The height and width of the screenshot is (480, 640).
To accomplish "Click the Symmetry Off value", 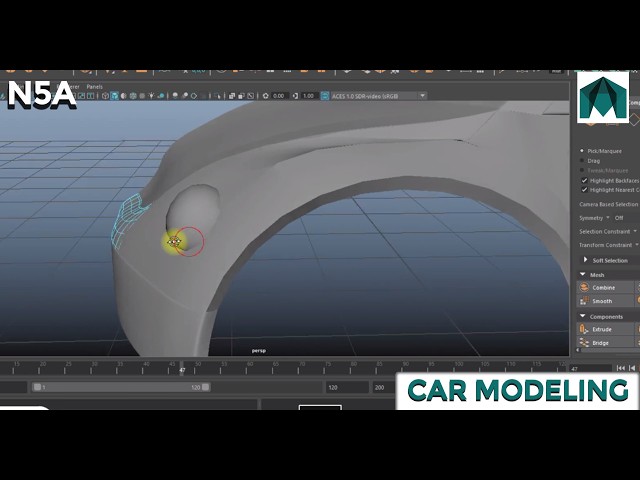I will (x=619, y=218).
